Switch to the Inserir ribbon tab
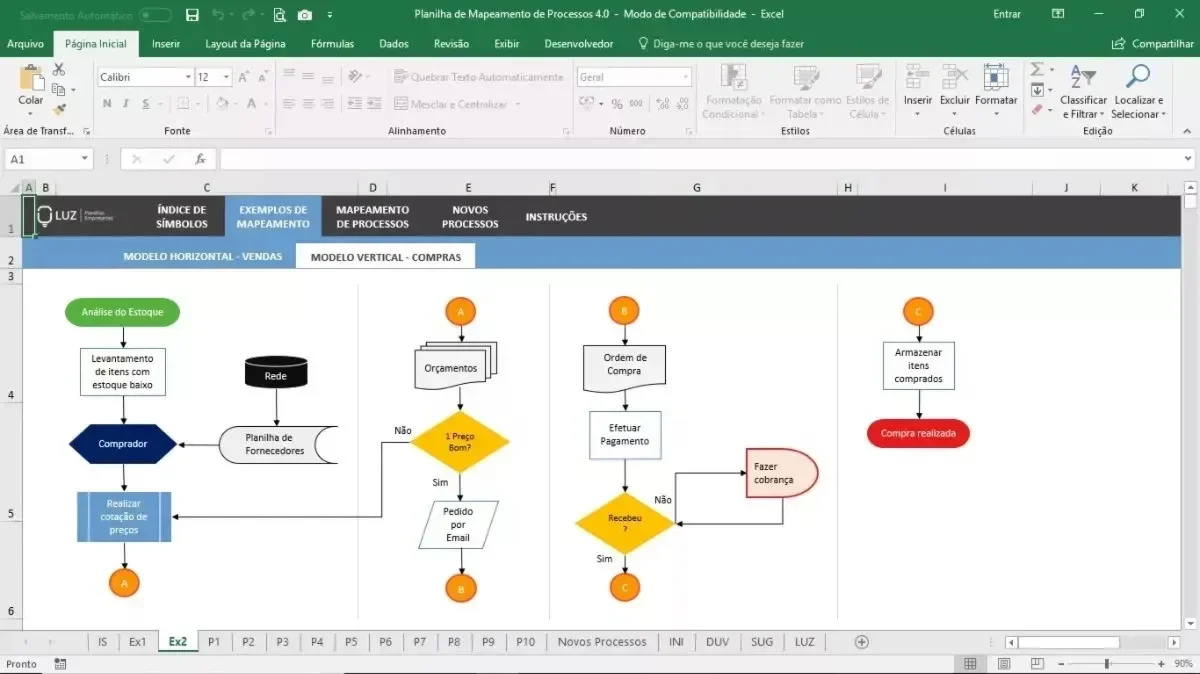 point(166,44)
